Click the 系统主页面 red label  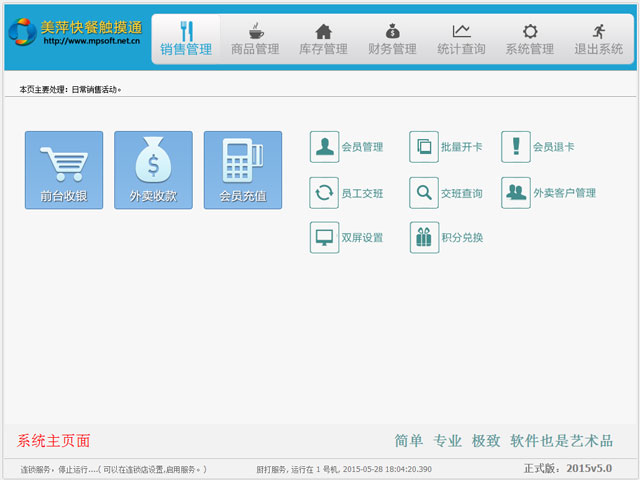(x=54, y=440)
